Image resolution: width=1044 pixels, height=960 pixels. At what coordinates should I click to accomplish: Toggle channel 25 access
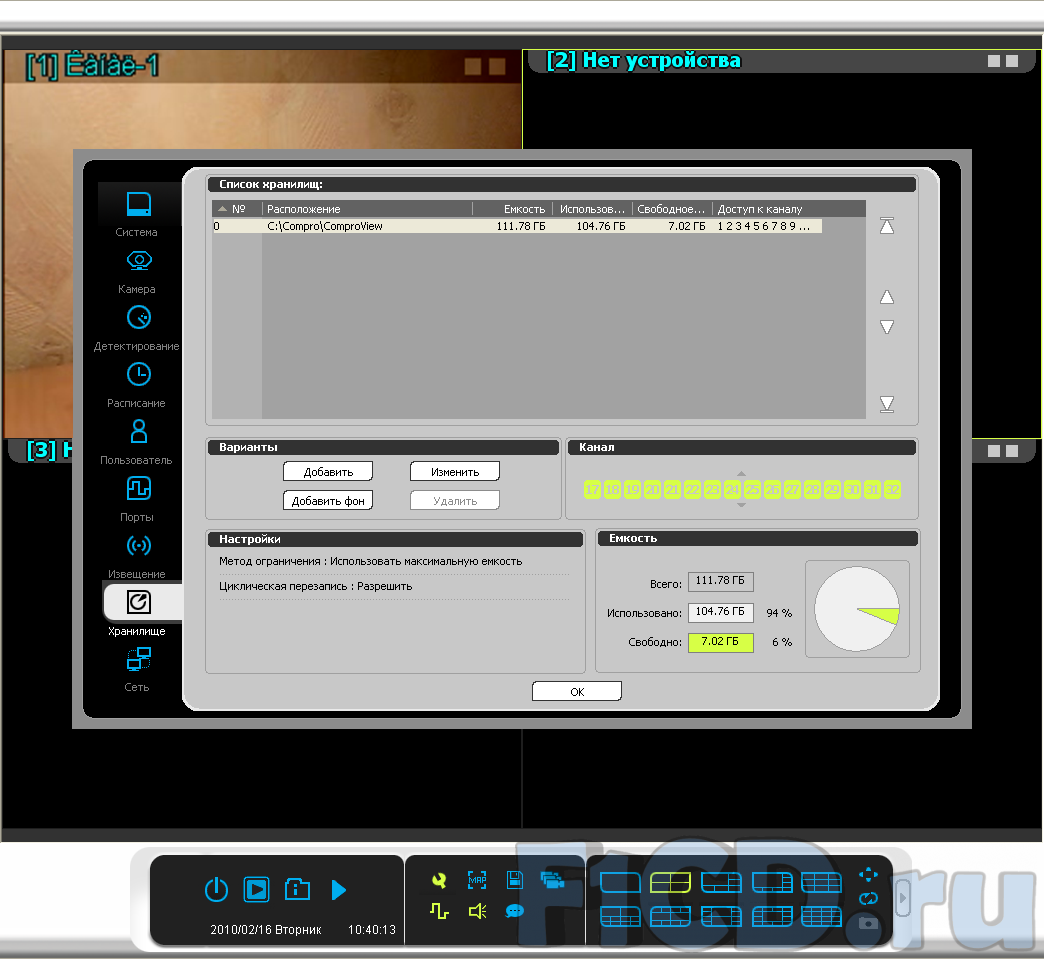tap(752, 490)
